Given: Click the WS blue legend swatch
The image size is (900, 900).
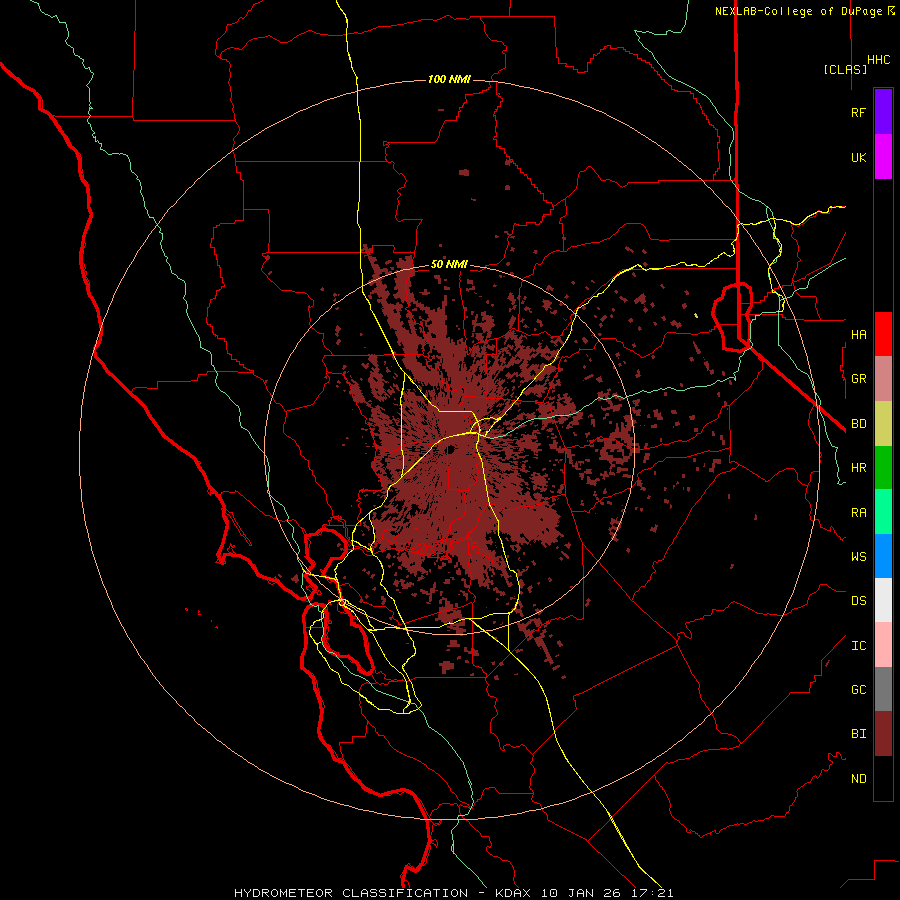Looking at the screenshot, I should pyautogui.click(x=883, y=556).
